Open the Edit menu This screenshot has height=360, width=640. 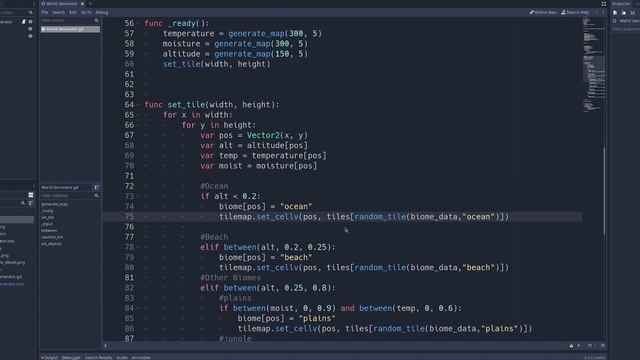[73, 12]
